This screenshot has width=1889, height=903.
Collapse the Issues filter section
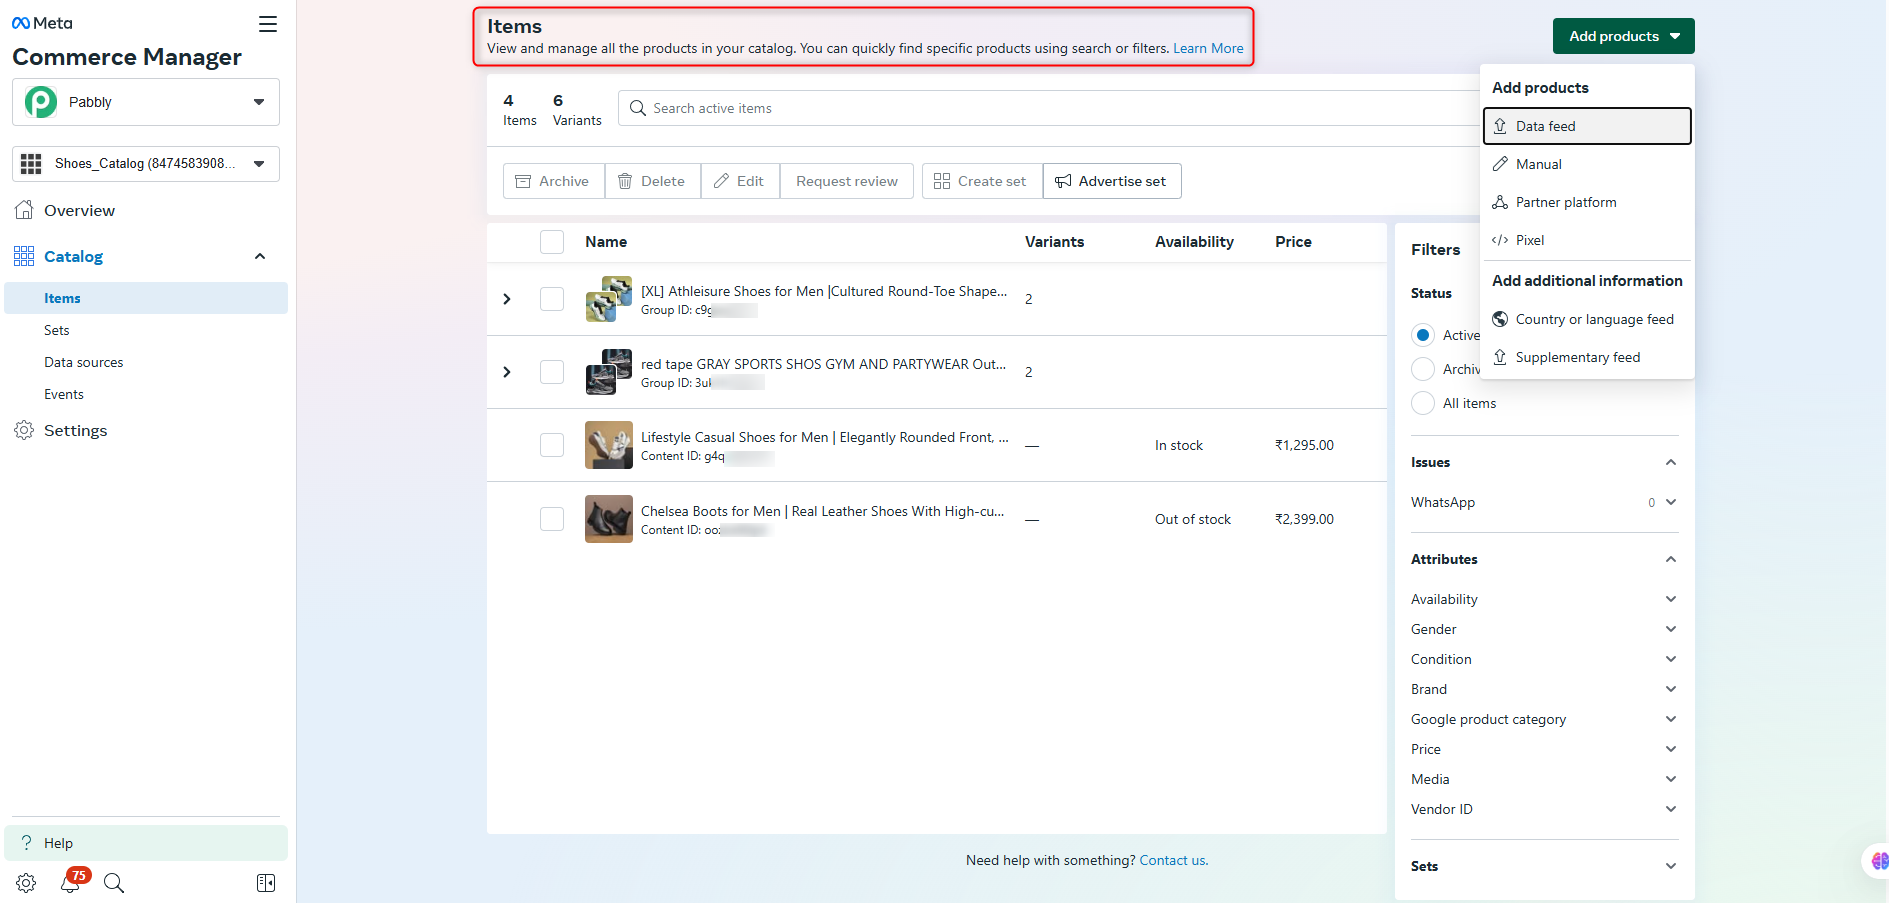[1670, 462]
